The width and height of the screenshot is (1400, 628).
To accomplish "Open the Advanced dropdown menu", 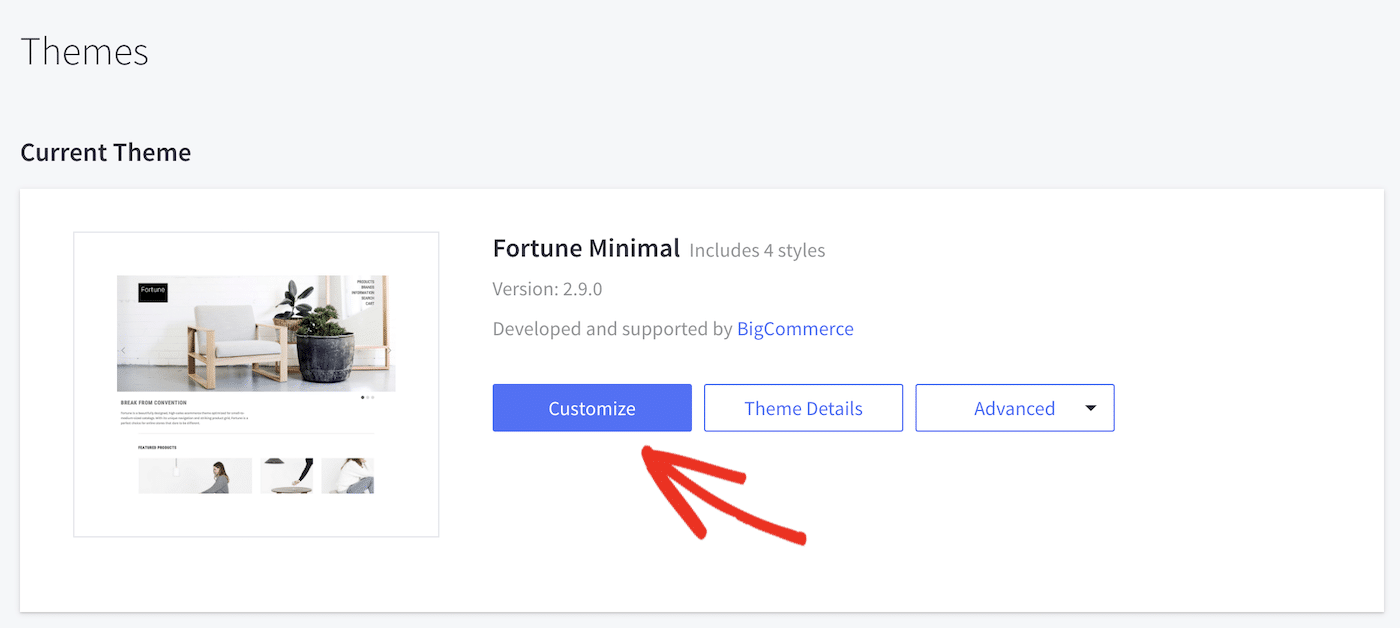I will pyautogui.click(x=1014, y=408).
